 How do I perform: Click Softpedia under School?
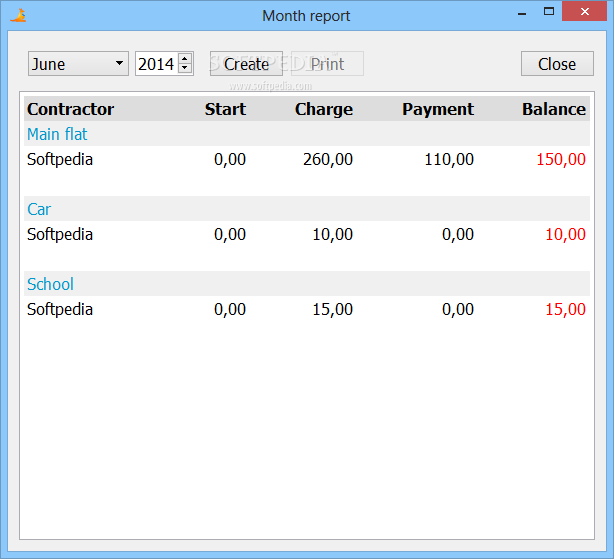click(x=60, y=310)
